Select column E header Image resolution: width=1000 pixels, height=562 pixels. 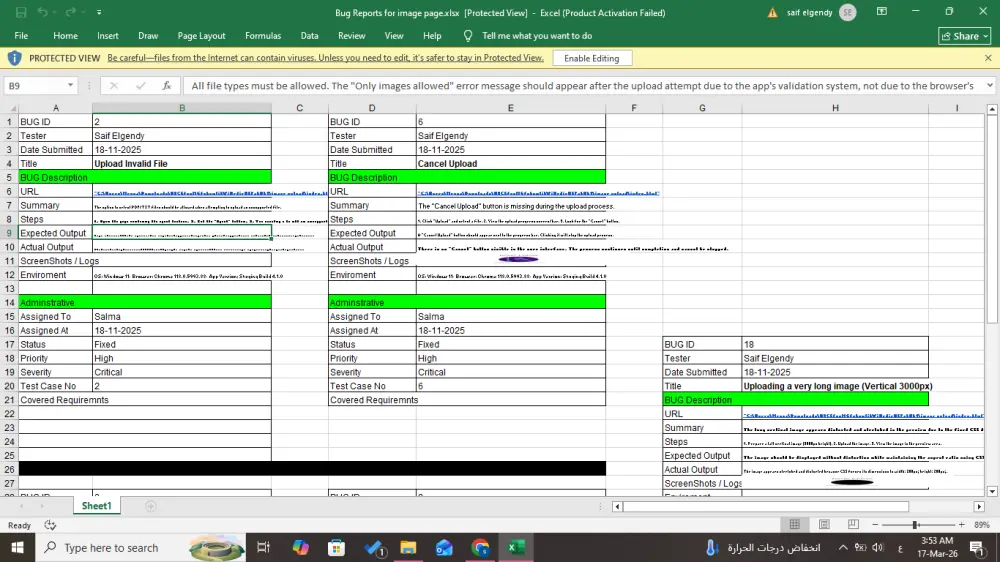point(510,108)
